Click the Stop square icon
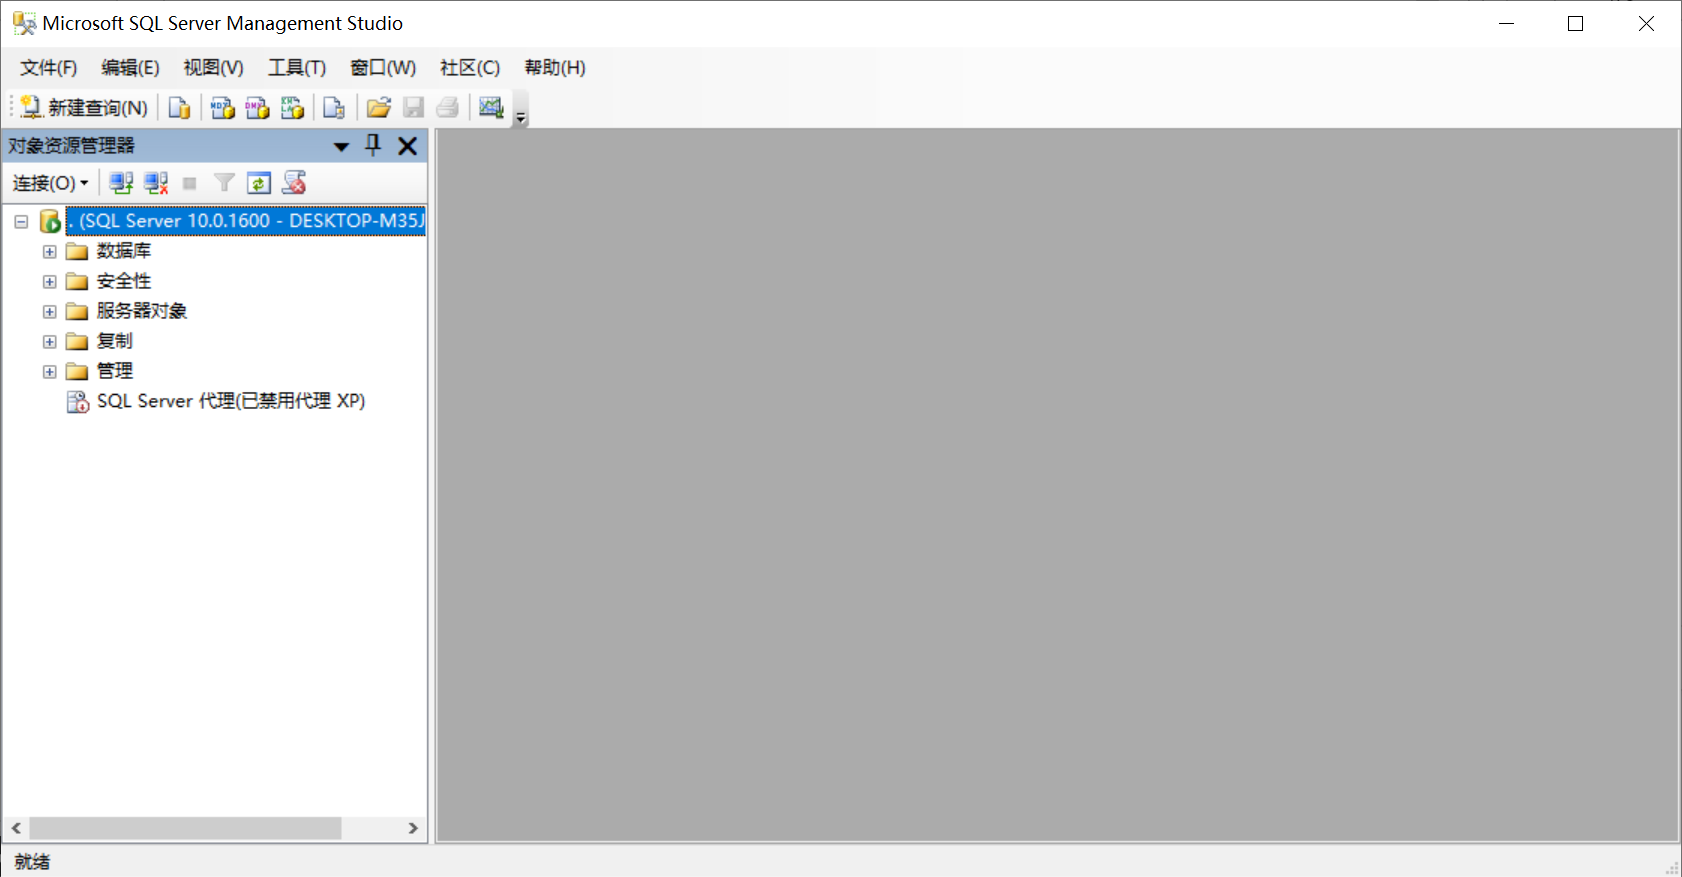1682x877 pixels. (190, 183)
